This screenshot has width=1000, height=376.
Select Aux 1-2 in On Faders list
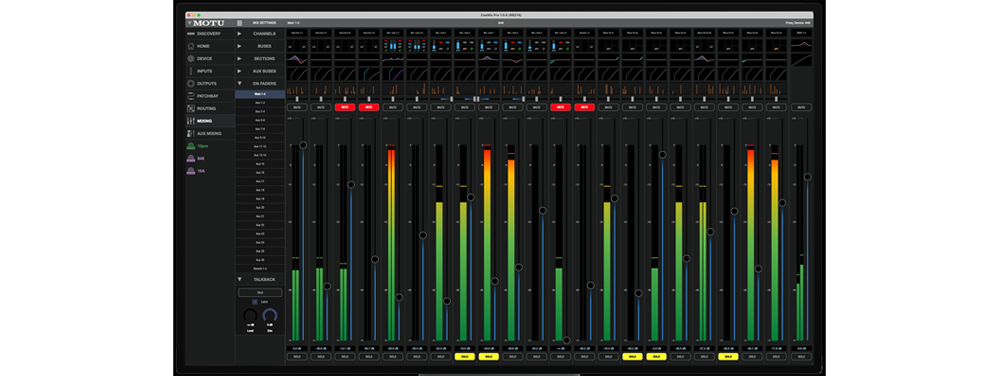click(260, 103)
